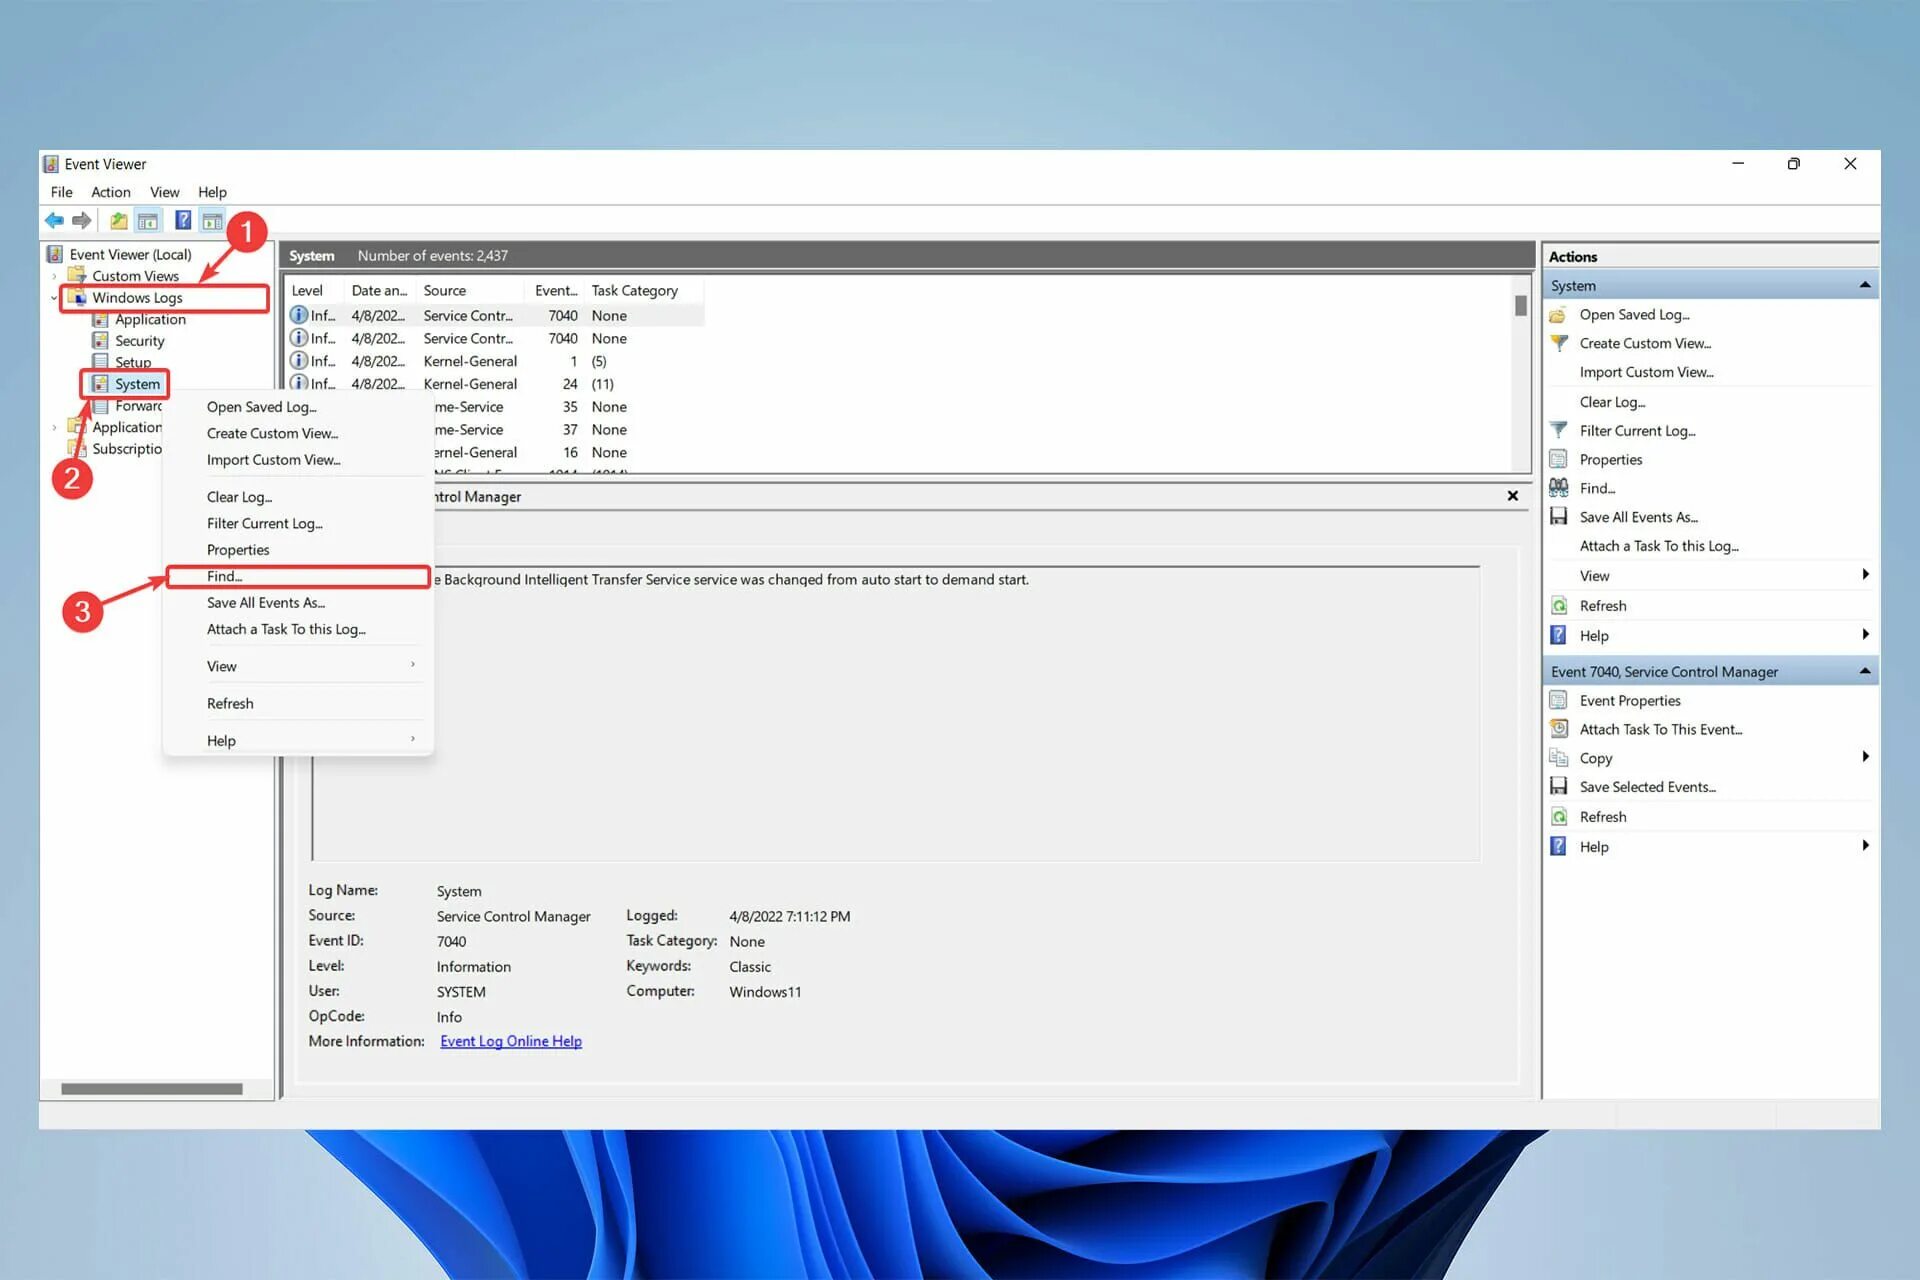The height and width of the screenshot is (1280, 1920).
Task: Open the Event Log Online Help link
Action: coord(510,1041)
